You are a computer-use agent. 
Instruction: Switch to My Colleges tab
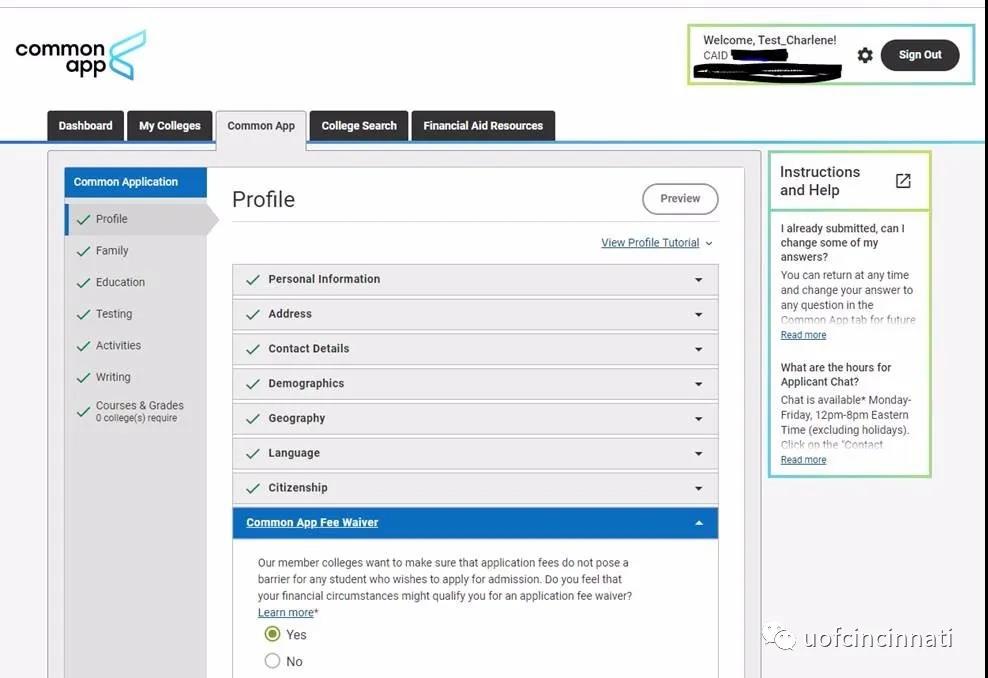point(169,126)
